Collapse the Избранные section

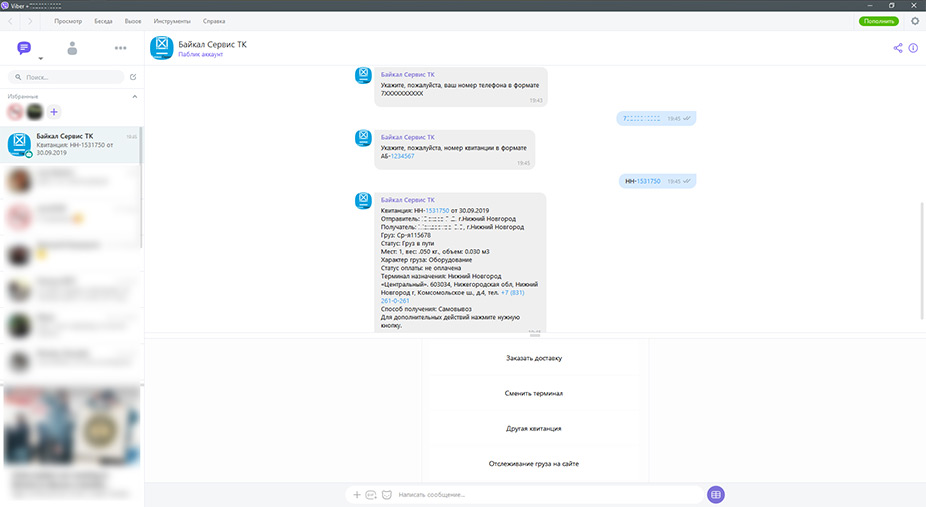point(134,97)
